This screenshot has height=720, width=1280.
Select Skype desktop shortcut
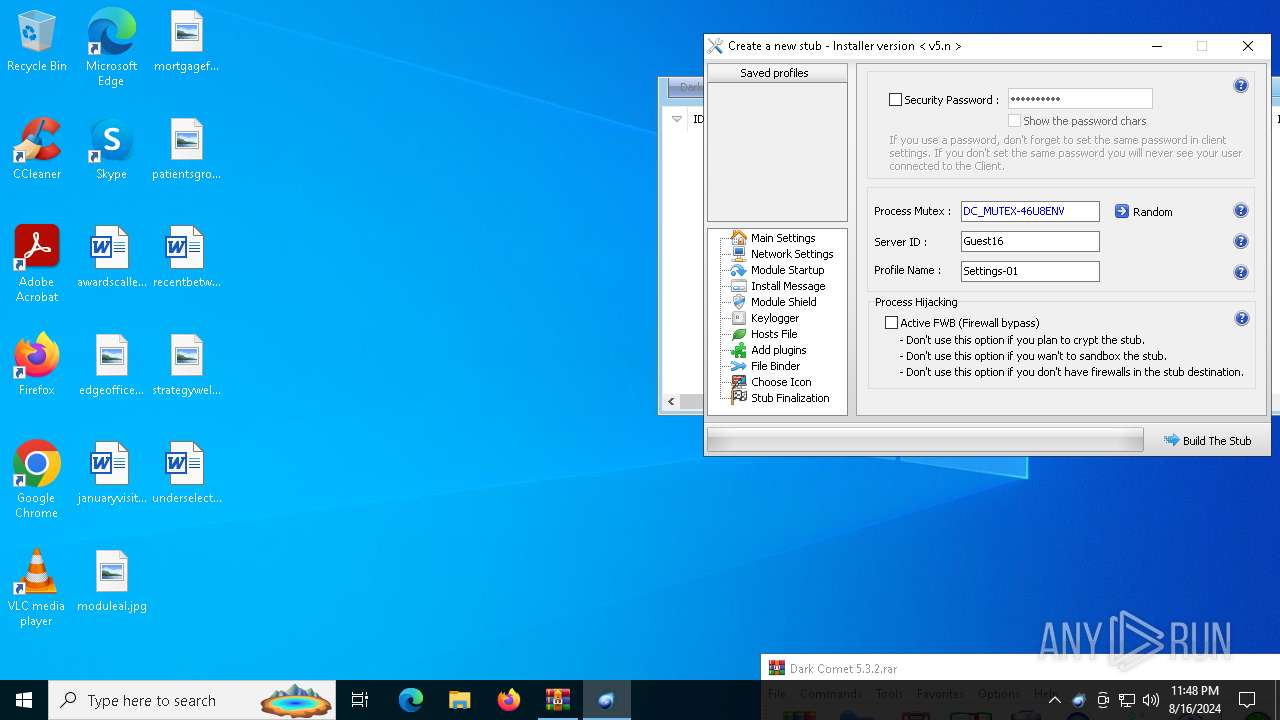(x=111, y=150)
